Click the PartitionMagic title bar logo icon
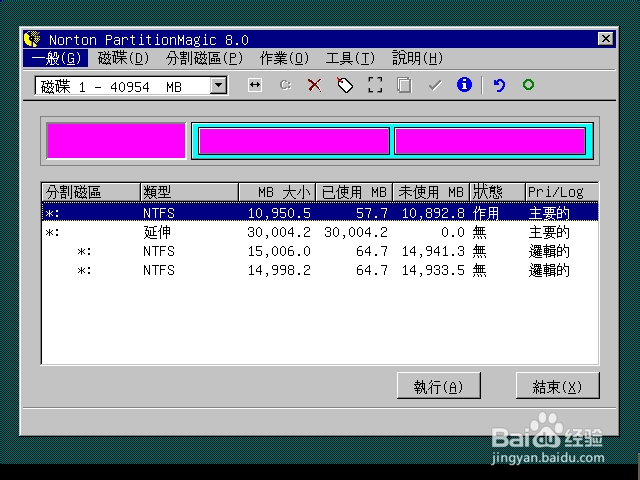The height and width of the screenshot is (480, 640). (x=33, y=39)
